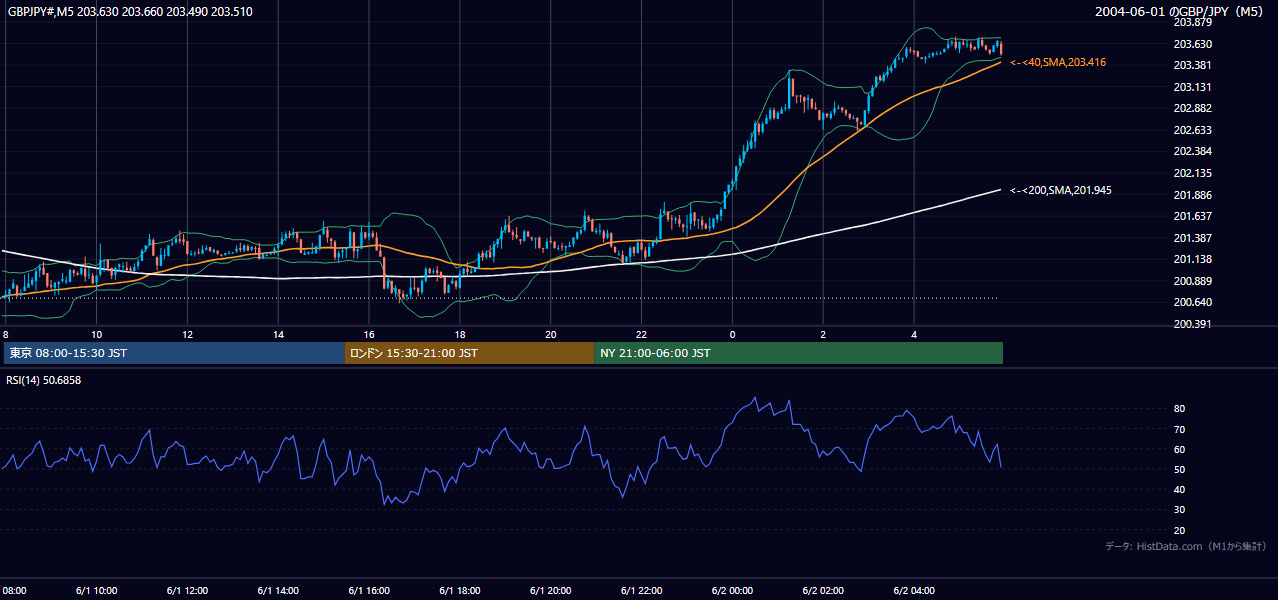Screen dimensions: 1278x600
Task: Click RSI scale level 80
Action: click(x=1180, y=409)
